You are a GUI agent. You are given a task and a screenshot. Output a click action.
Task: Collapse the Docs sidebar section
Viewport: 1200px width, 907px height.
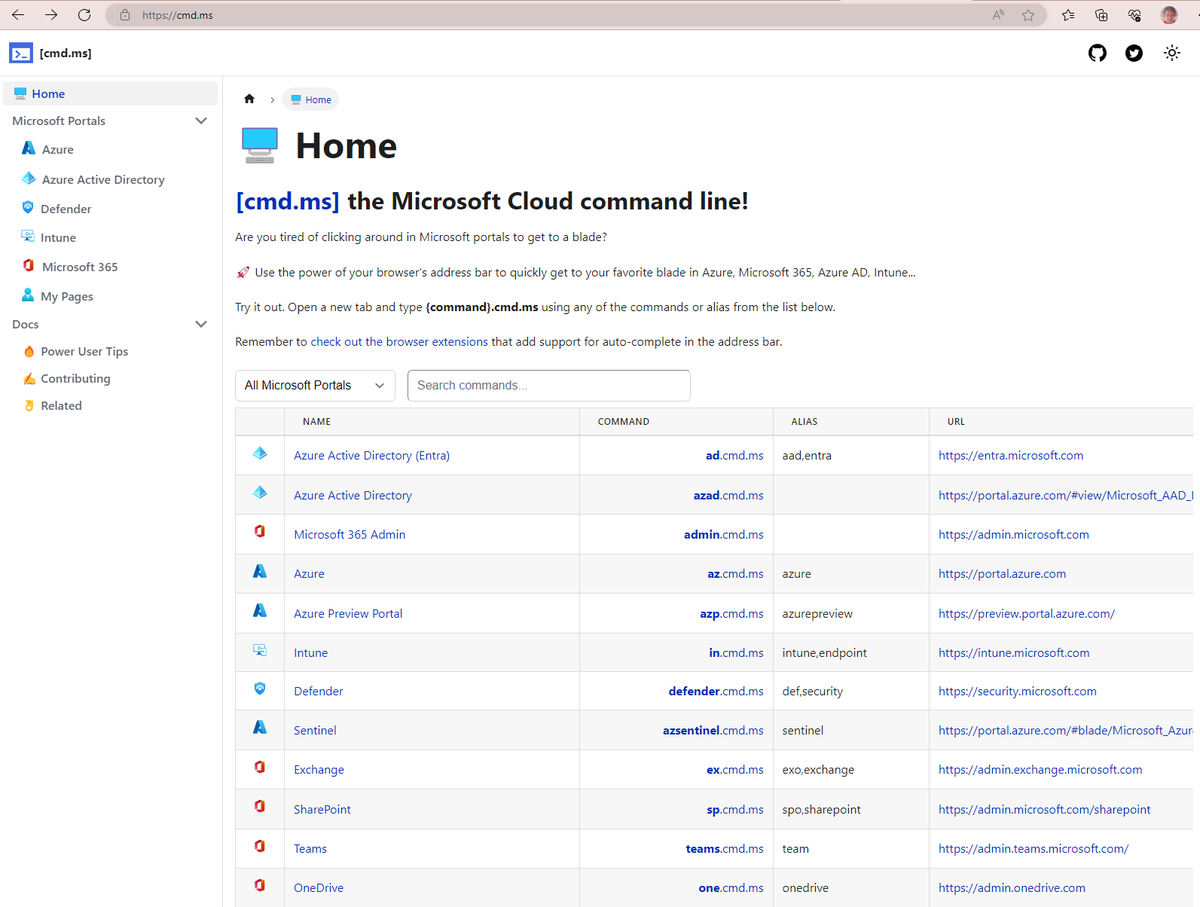click(x=201, y=324)
